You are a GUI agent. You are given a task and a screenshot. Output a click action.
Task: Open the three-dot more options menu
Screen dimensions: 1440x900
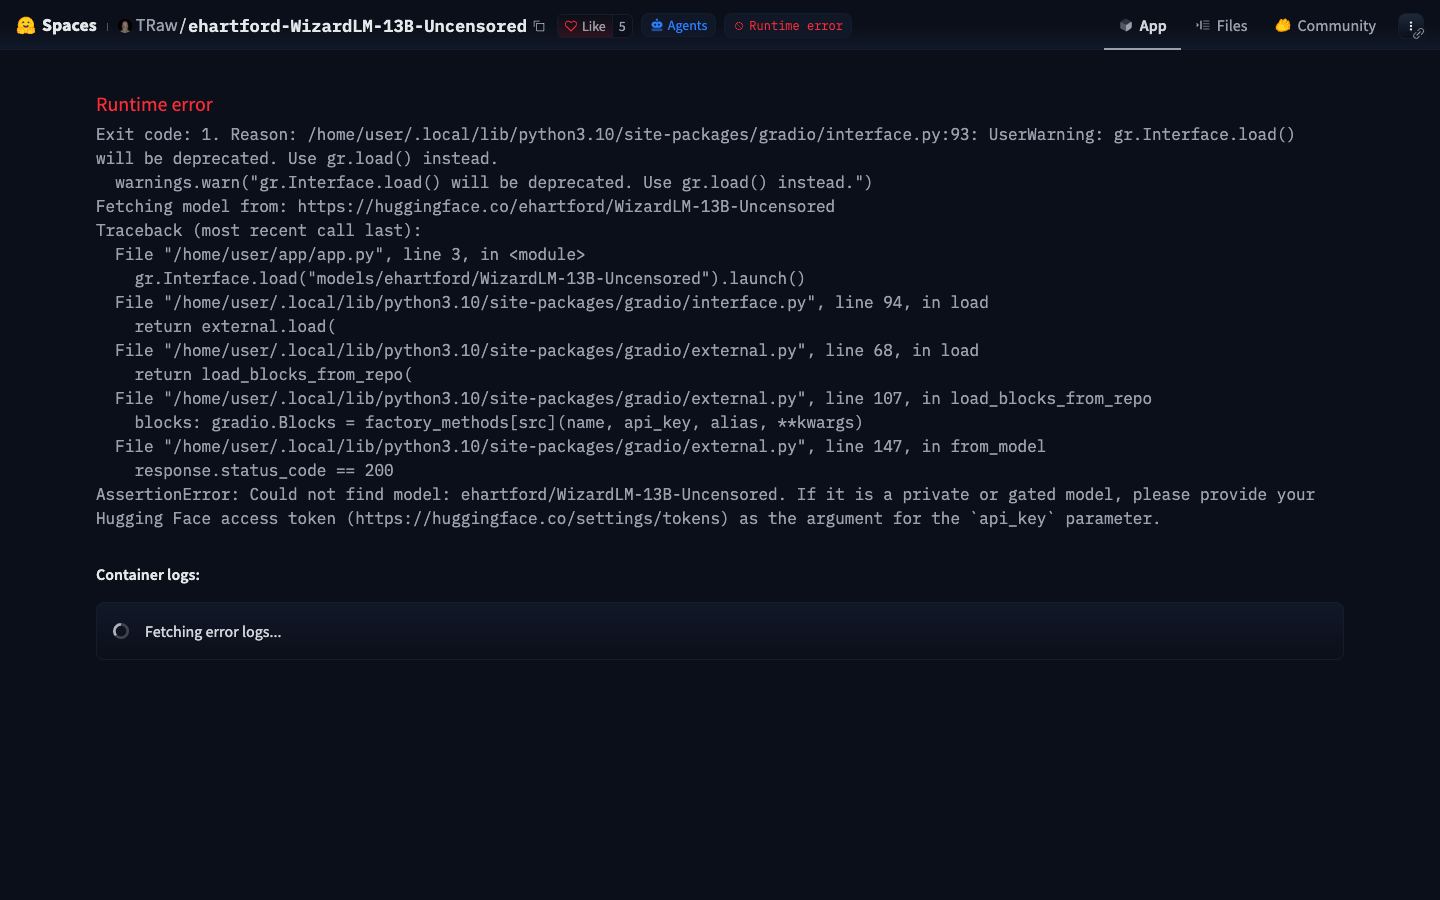[1411, 26]
